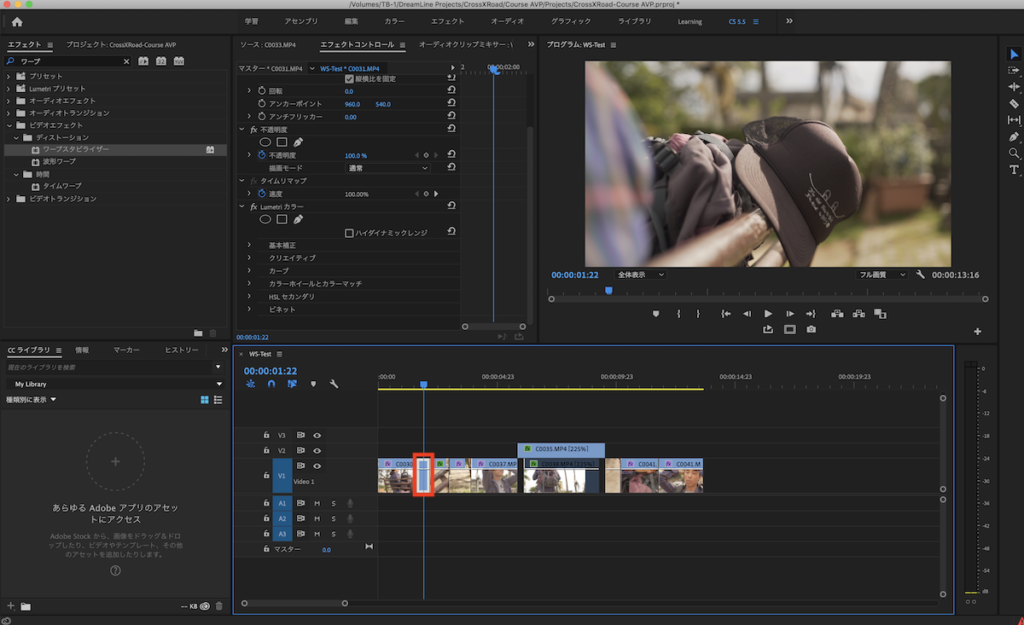Select the Razor tool in the tools panel

[x=1014, y=103]
